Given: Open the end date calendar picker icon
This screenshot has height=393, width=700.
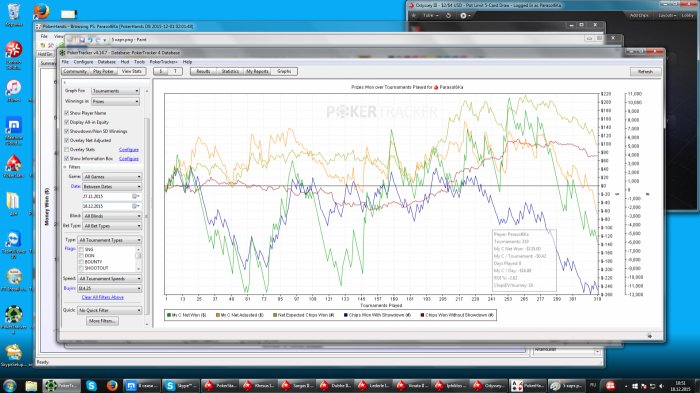Looking at the screenshot, I should [136, 206].
